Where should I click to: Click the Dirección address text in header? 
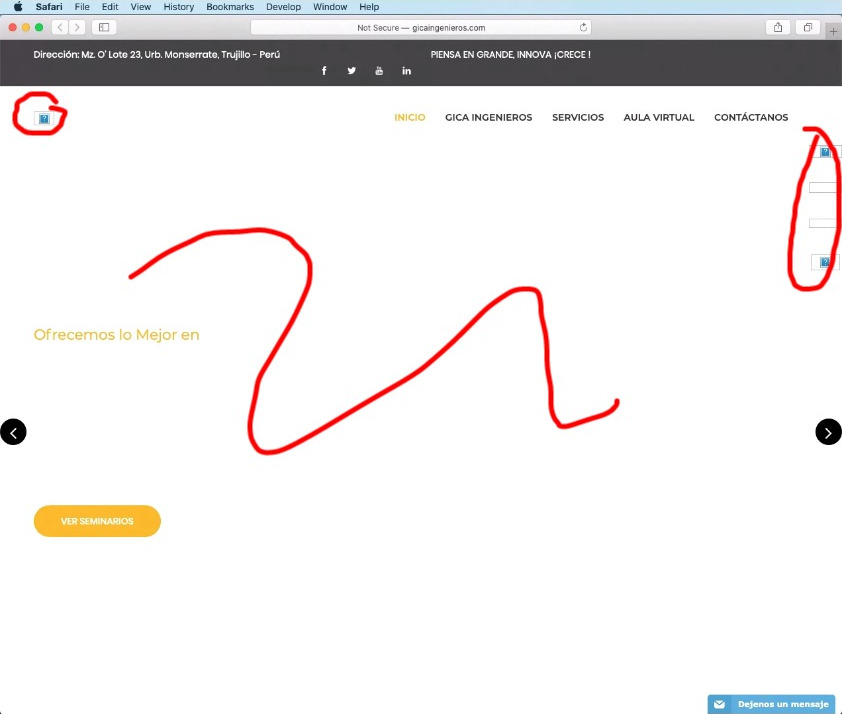point(157,55)
